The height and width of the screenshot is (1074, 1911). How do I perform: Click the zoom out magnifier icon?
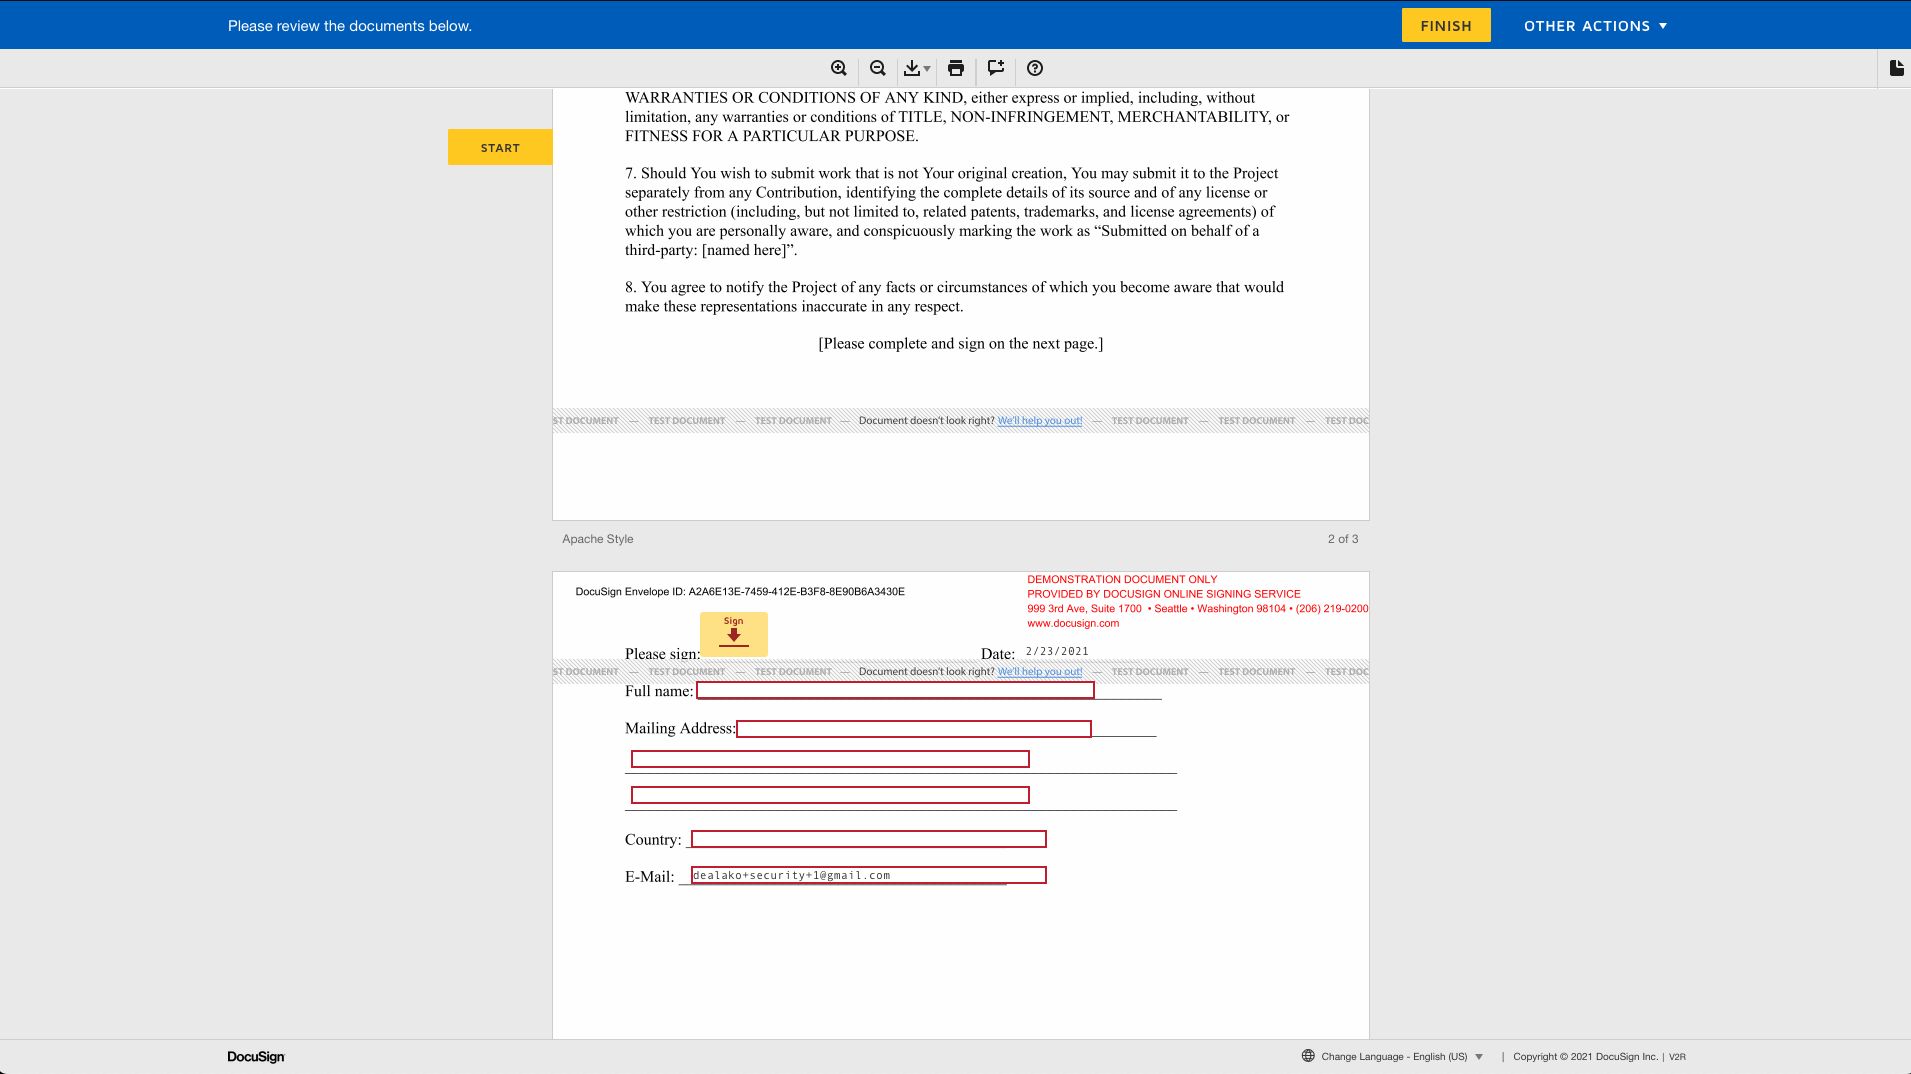click(x=878, y=68)
